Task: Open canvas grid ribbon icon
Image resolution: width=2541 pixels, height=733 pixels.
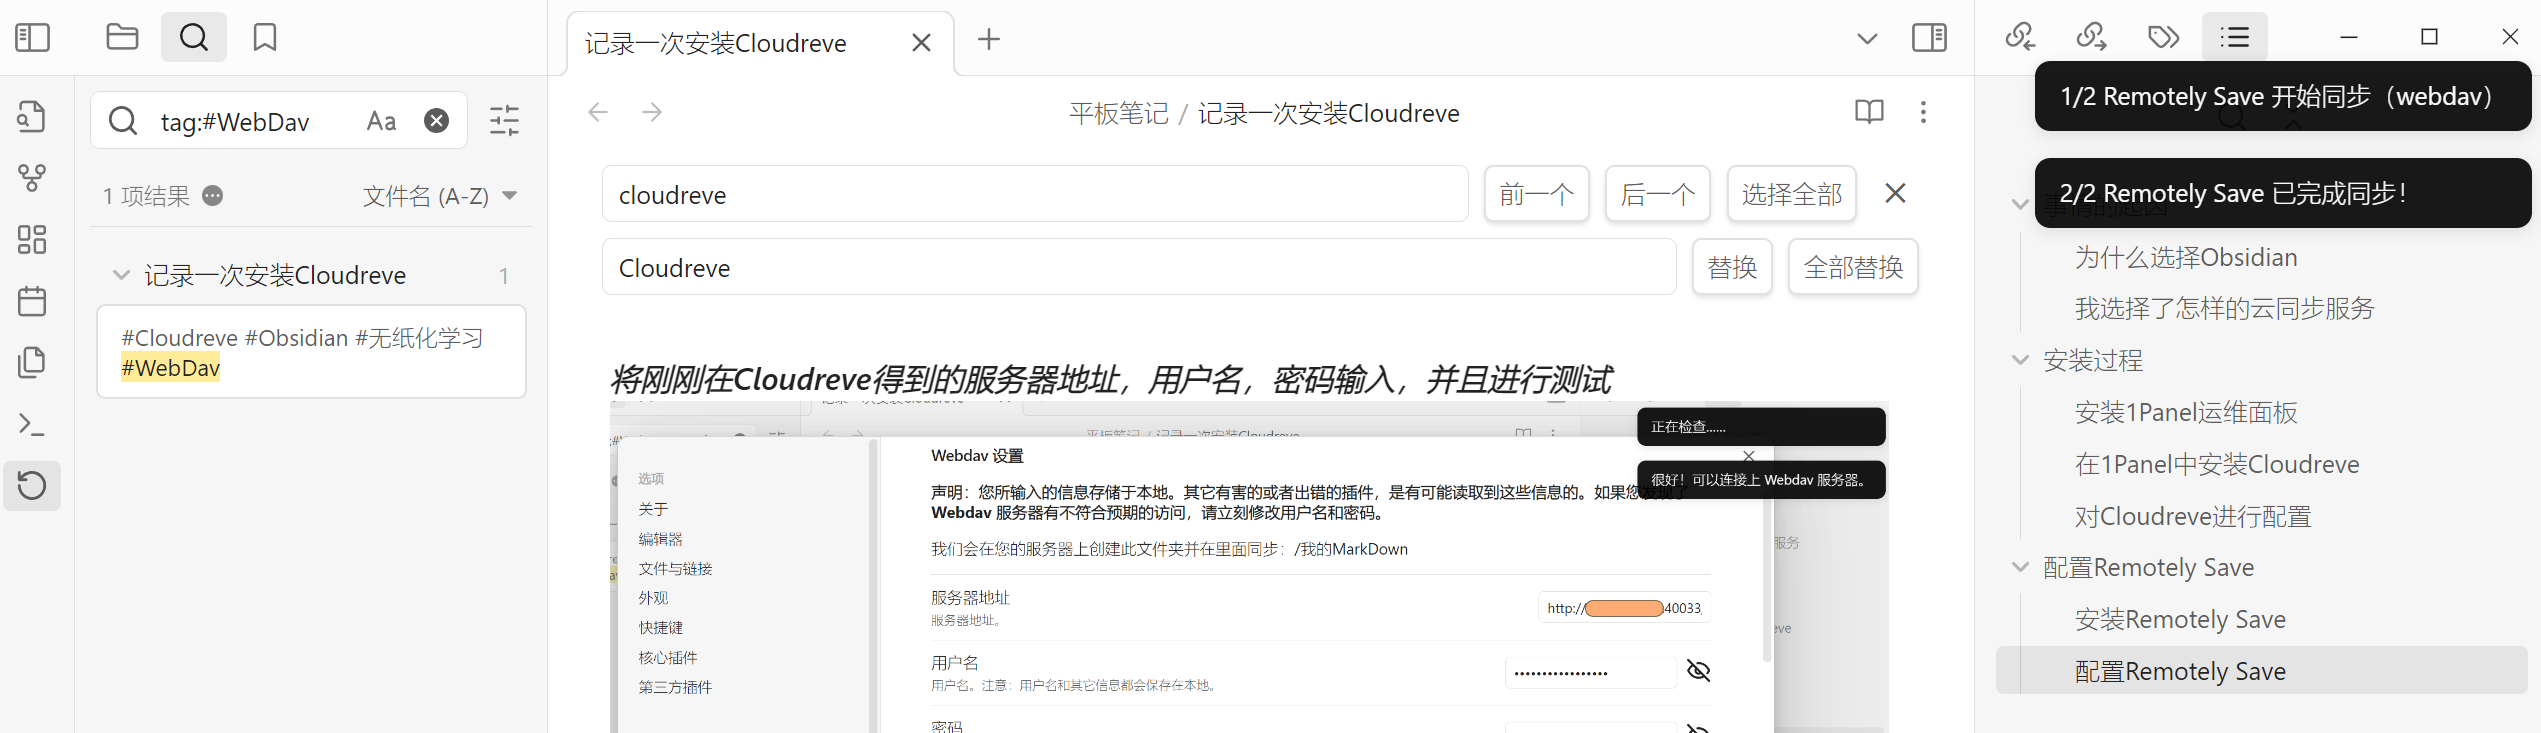Action: [32, 240]
